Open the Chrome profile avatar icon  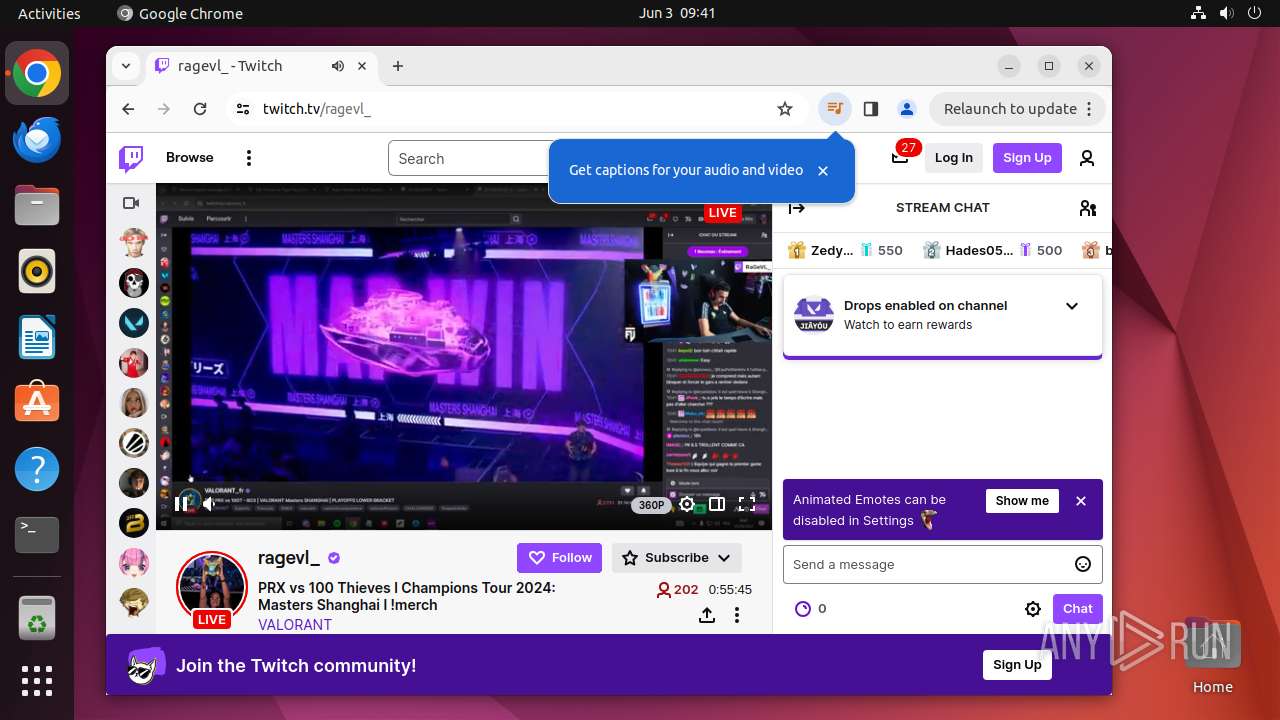(907, 108)
